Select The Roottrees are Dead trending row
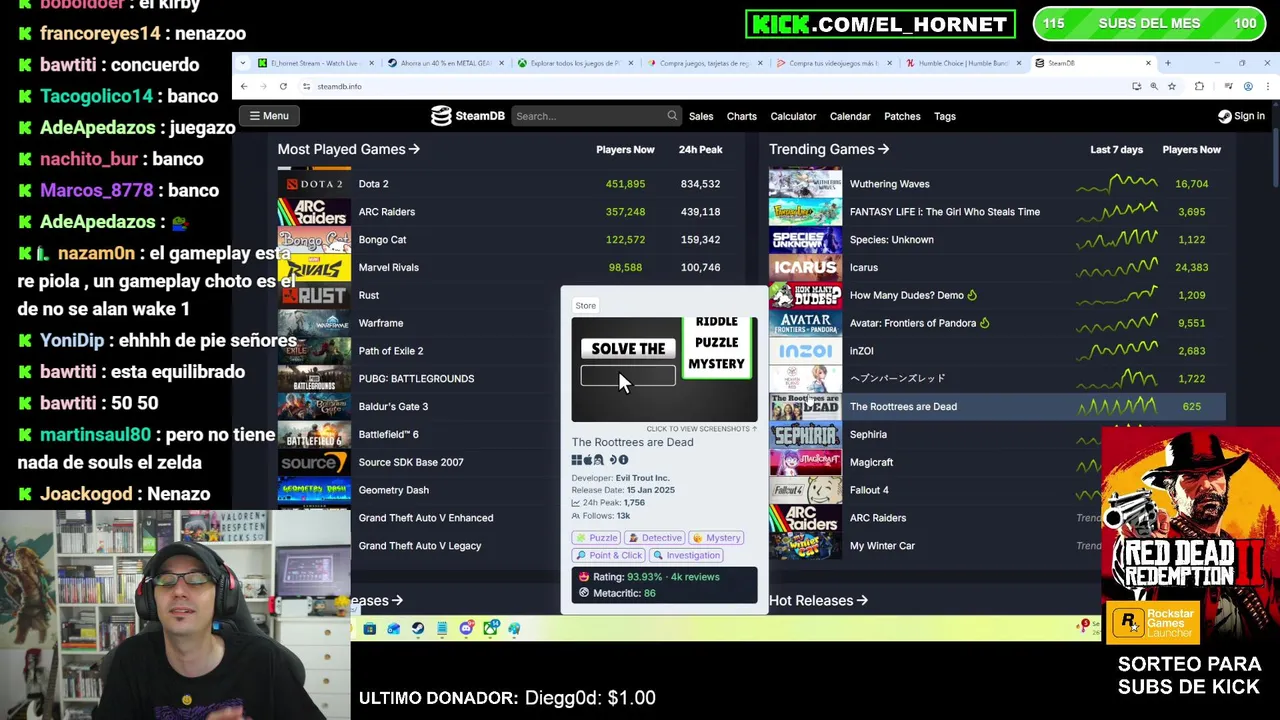This screenshot has height=720, width=1280. 997,407
